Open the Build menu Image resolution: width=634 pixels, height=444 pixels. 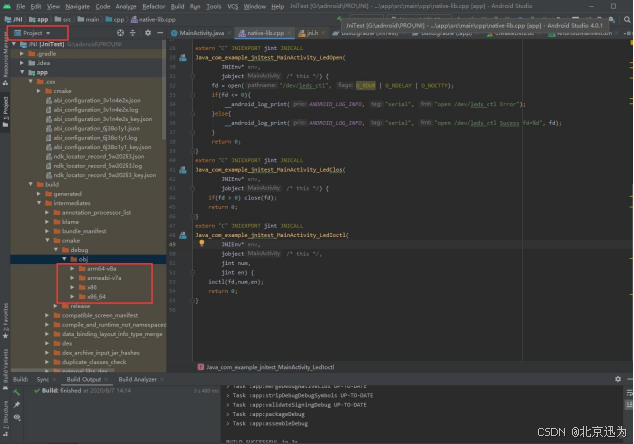pyautogui.click(x=177, y=6)
